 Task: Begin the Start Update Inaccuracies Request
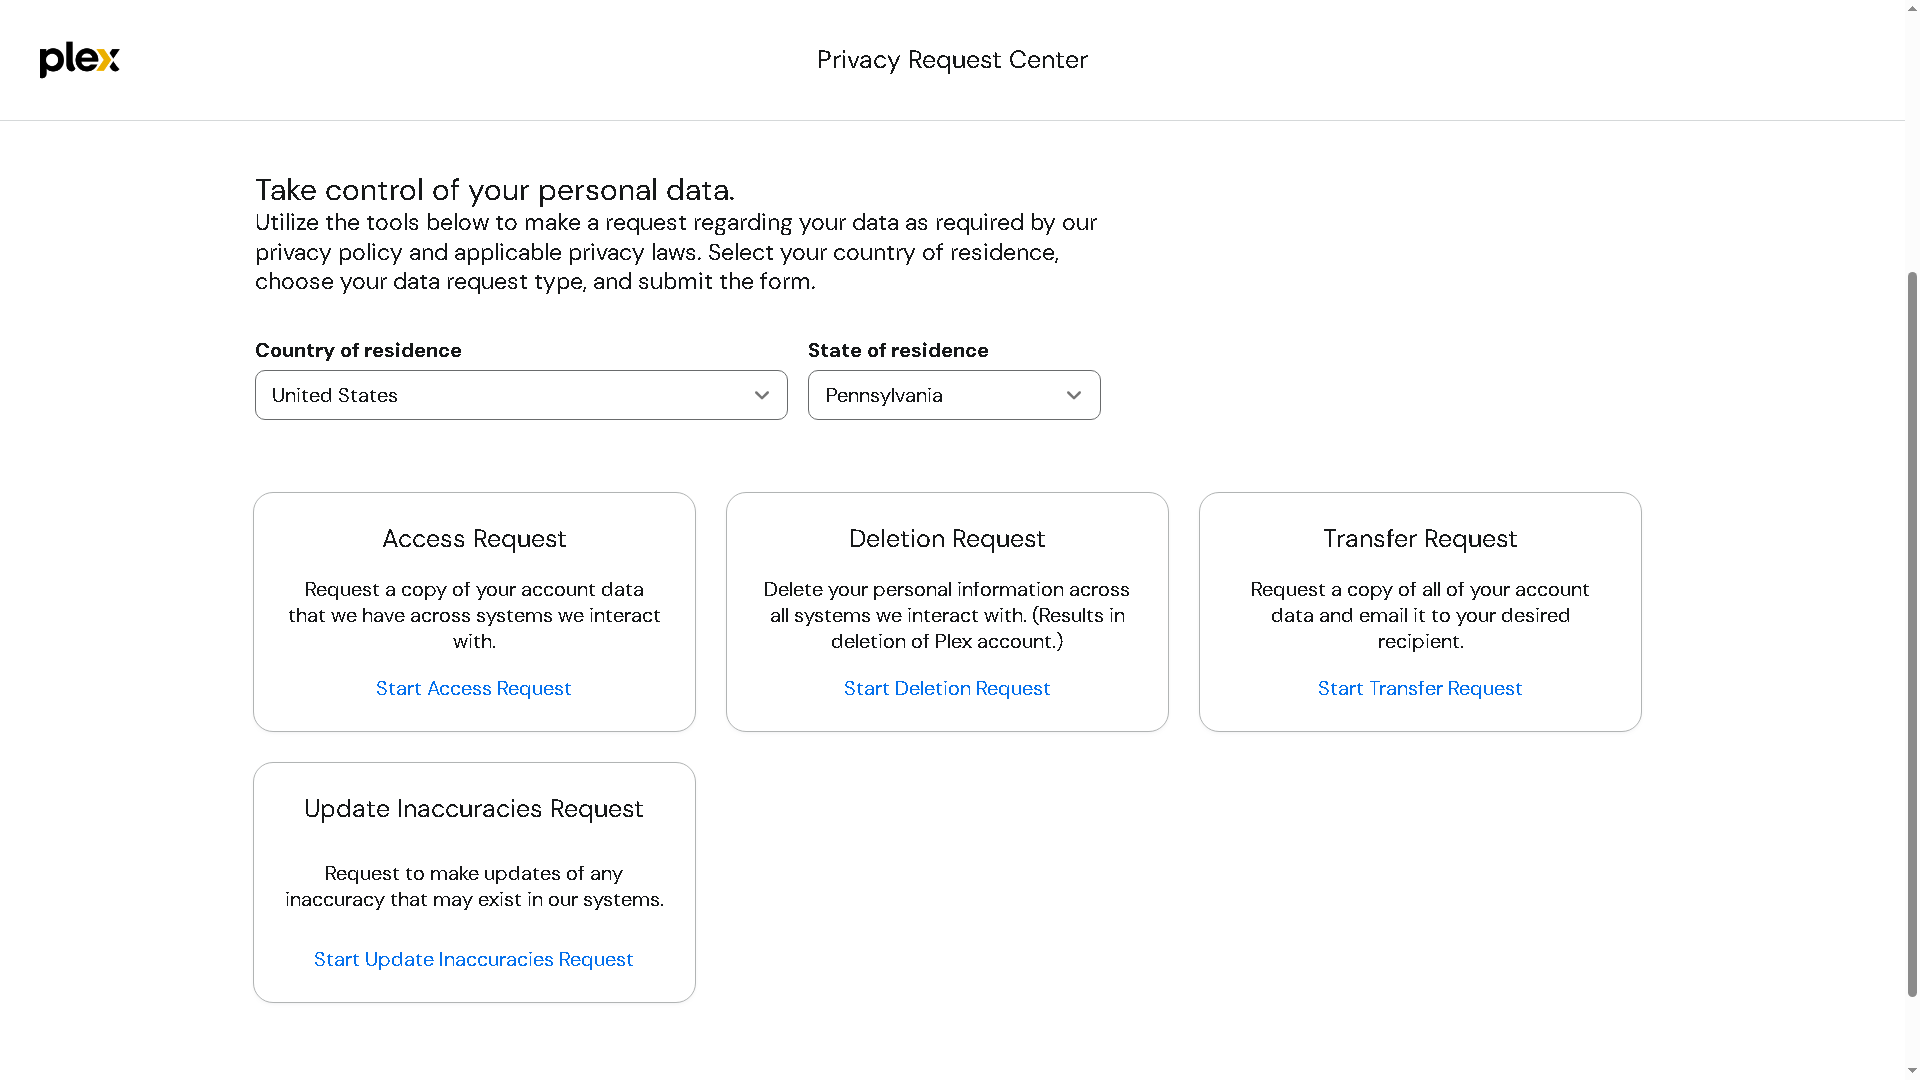coord(473,959)
